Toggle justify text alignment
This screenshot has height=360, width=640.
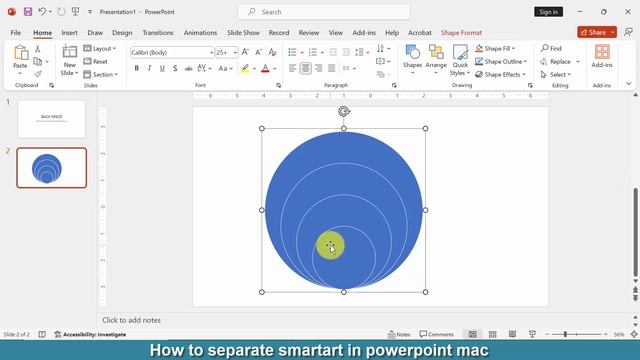(x=331, y=69)
